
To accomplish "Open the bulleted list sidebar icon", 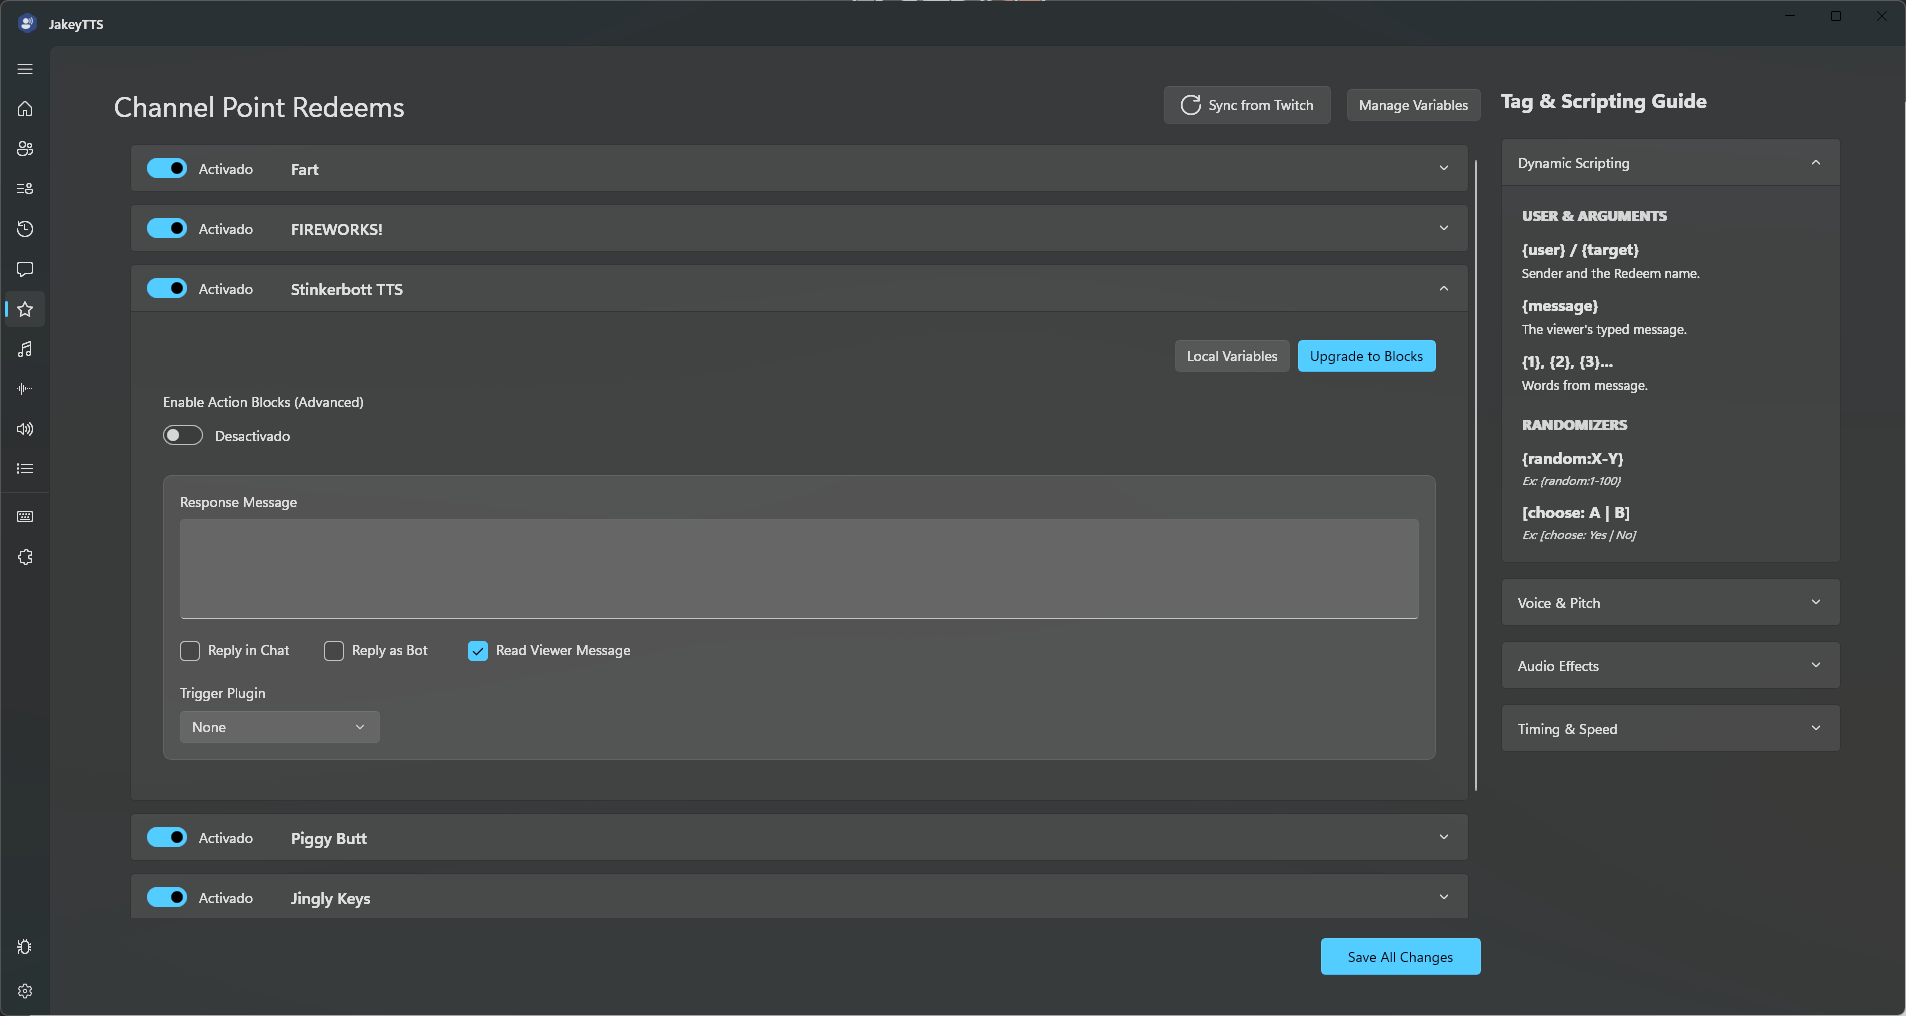I will [25, 469].
